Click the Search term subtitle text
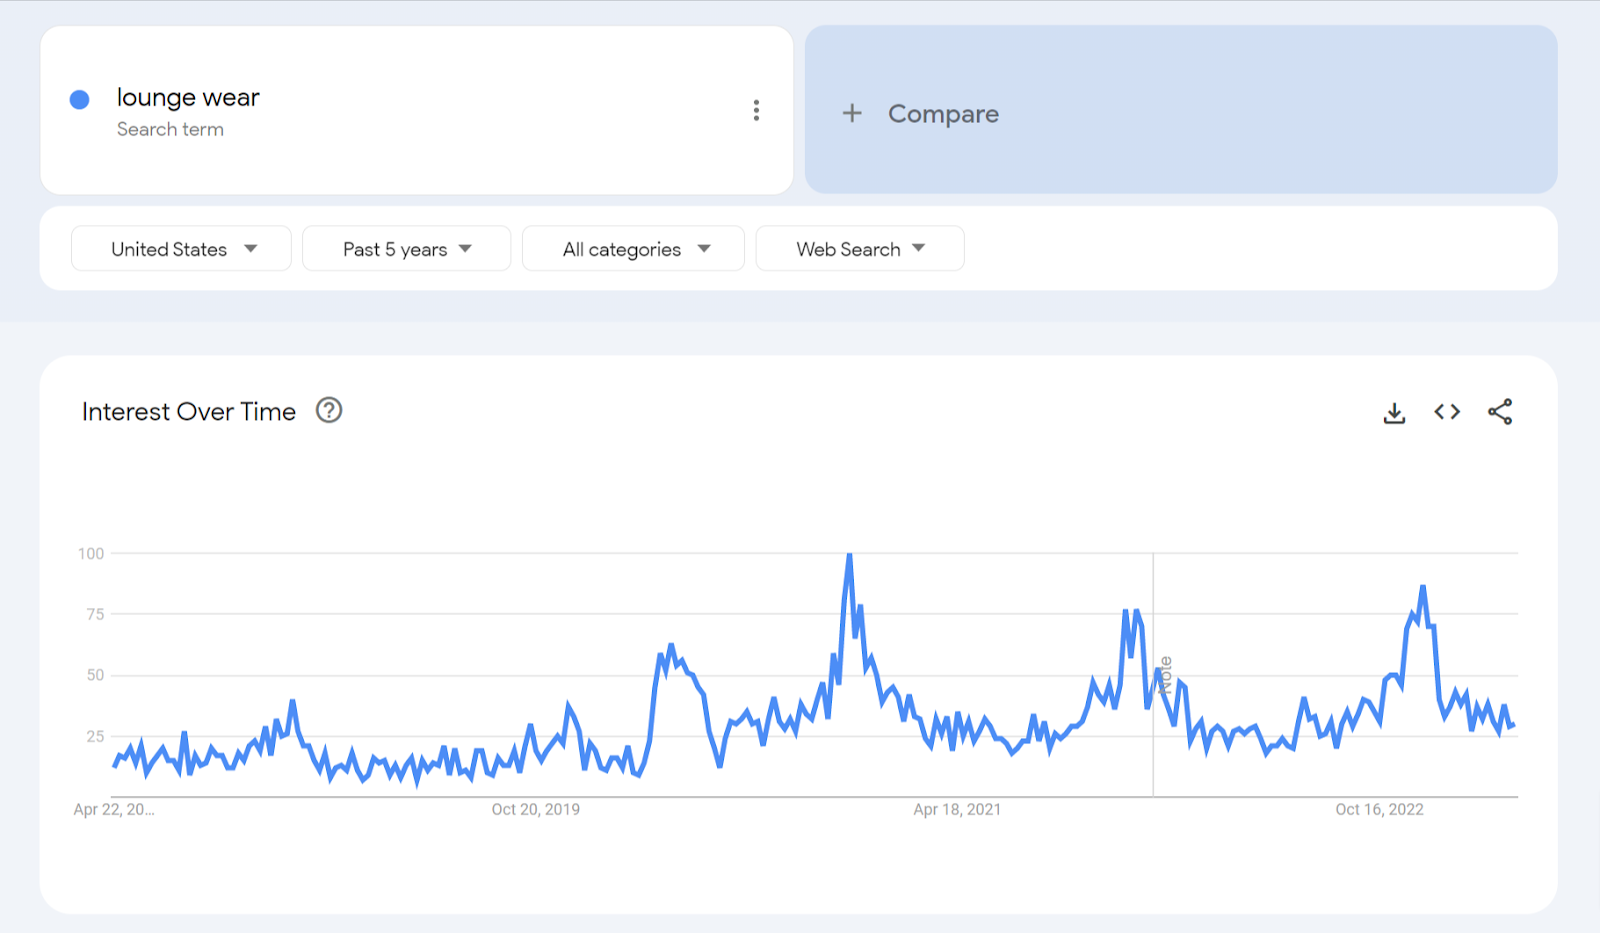 (x=170, y=129)
